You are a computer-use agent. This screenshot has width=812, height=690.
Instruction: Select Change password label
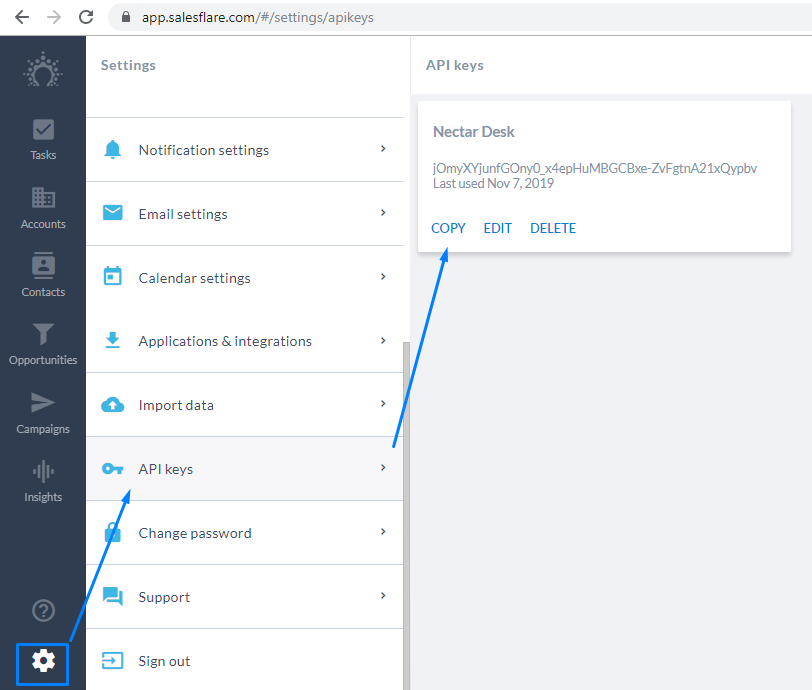[195, 533]
